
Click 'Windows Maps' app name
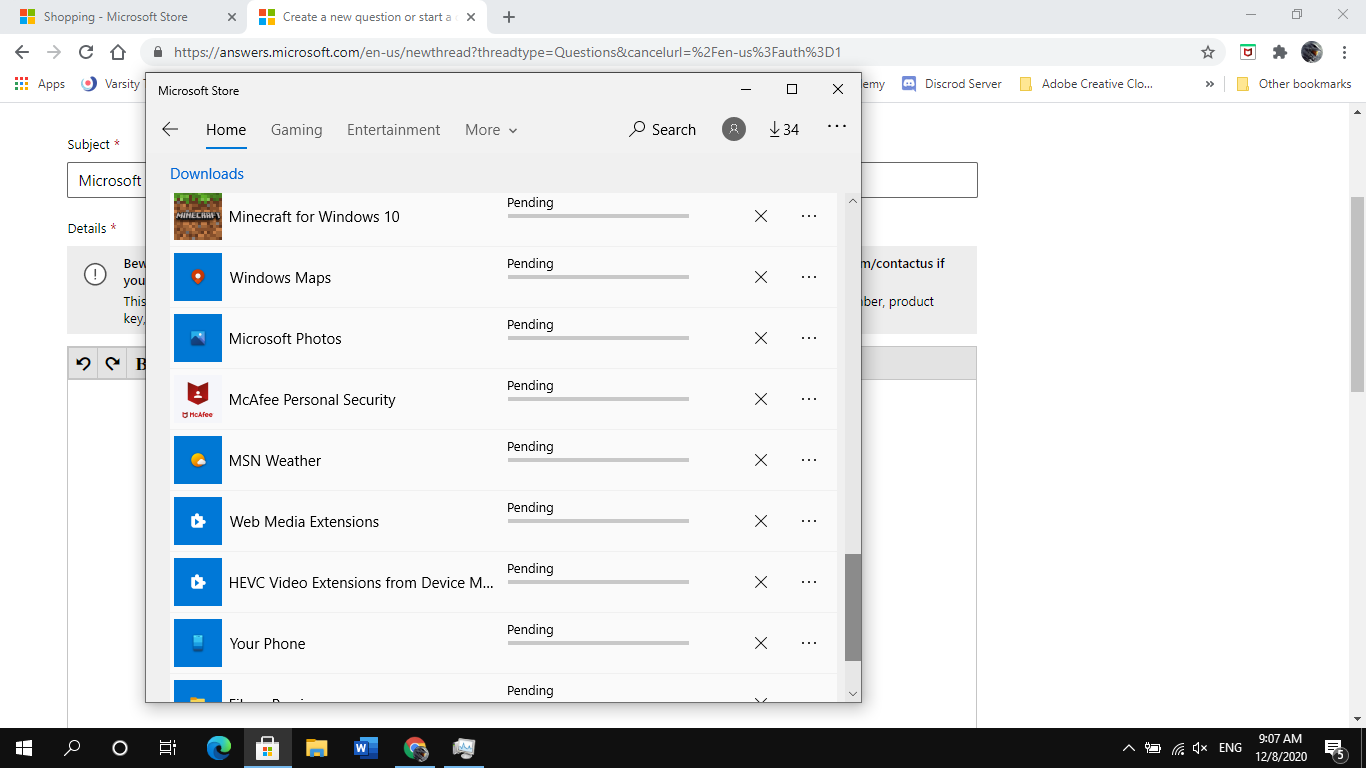click(x=280, y=278)
